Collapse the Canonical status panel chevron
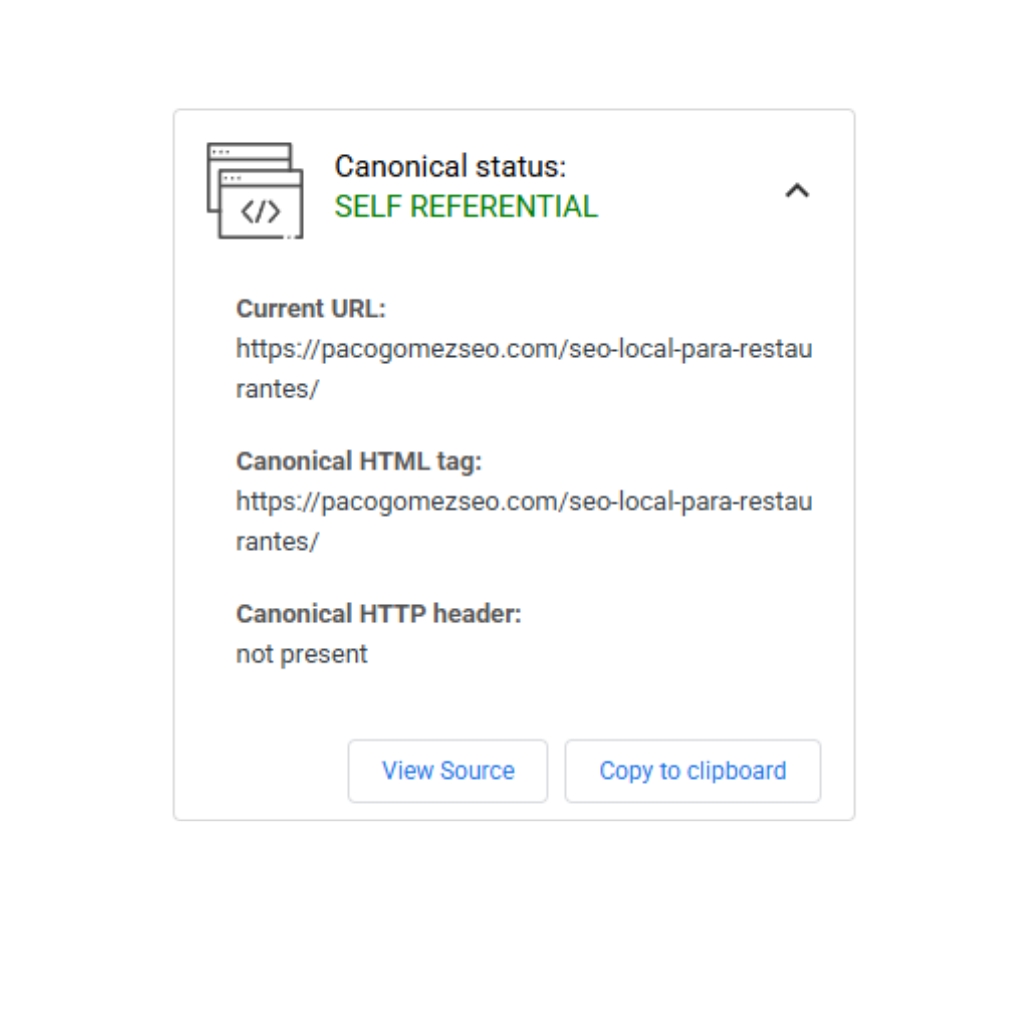 tap(796, 190)
